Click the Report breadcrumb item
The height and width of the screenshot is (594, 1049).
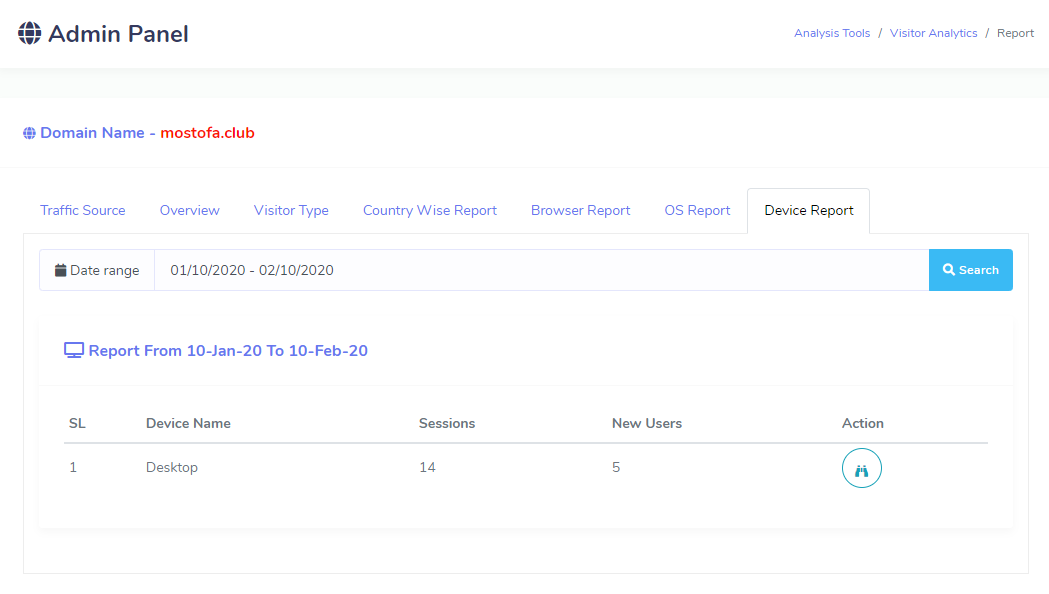pos(1015,34)
